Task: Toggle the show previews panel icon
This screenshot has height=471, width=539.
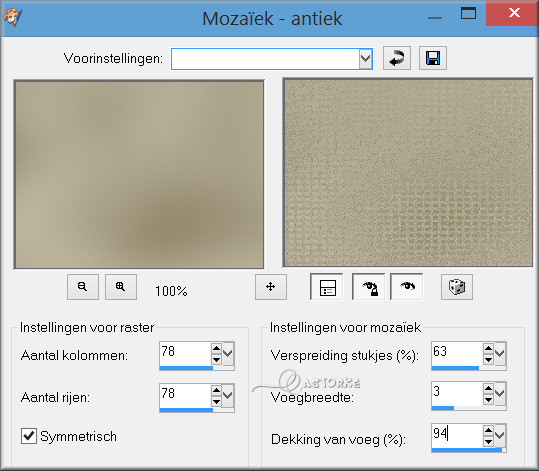Action: coord(327,287)
